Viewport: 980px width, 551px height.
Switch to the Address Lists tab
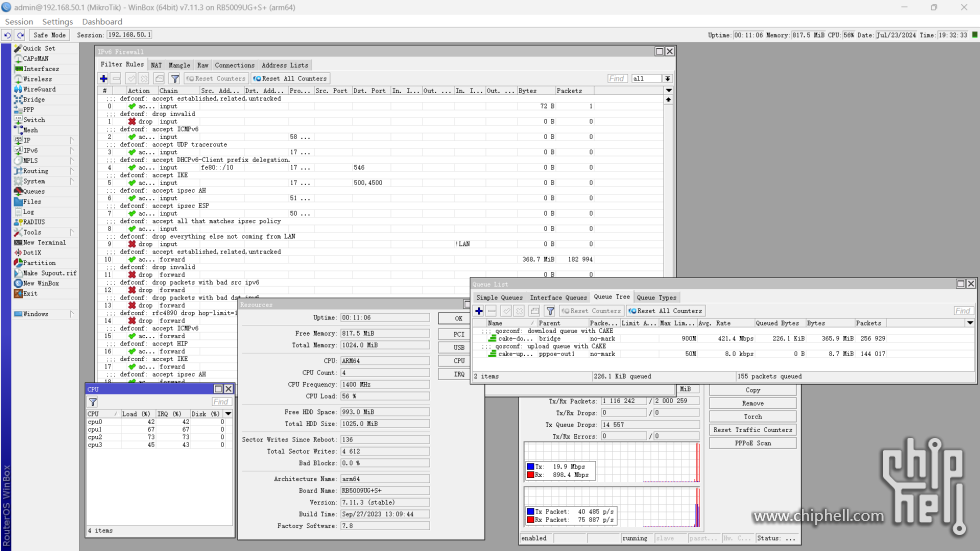(284, 65)
